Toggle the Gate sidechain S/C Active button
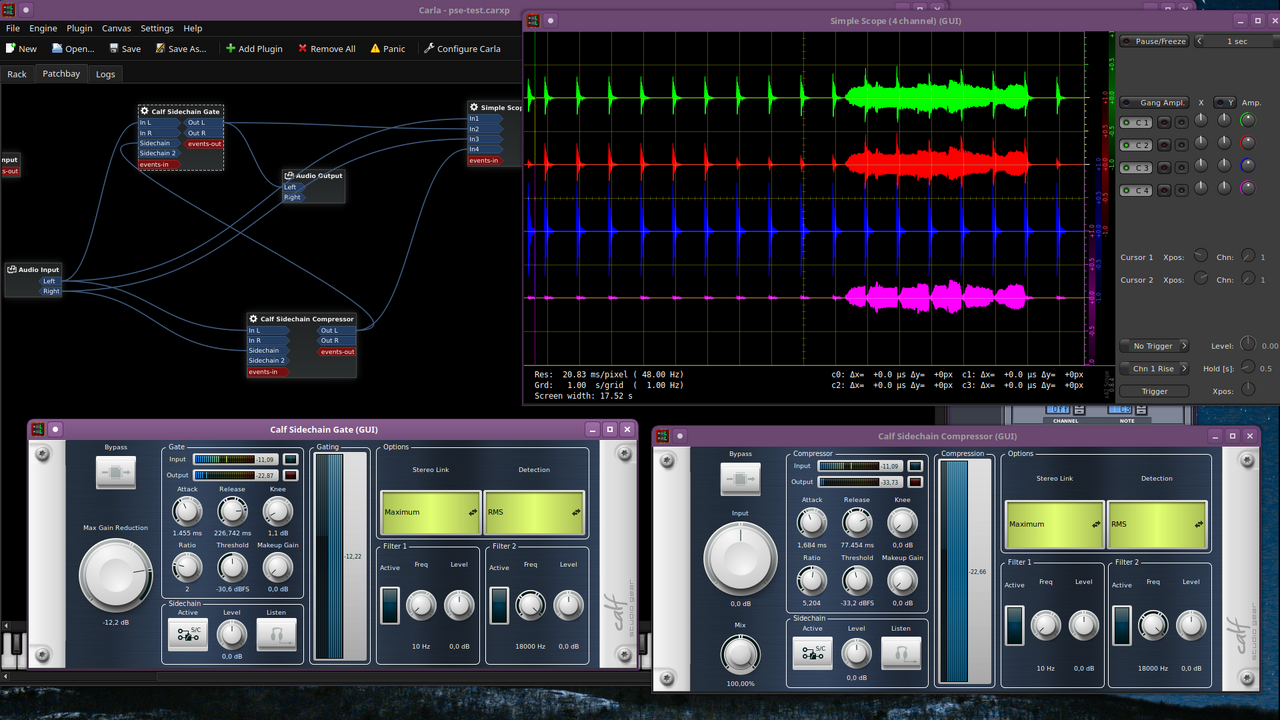Image resolution: width=1280 pixels, height=720 pixels. [188, 634]
